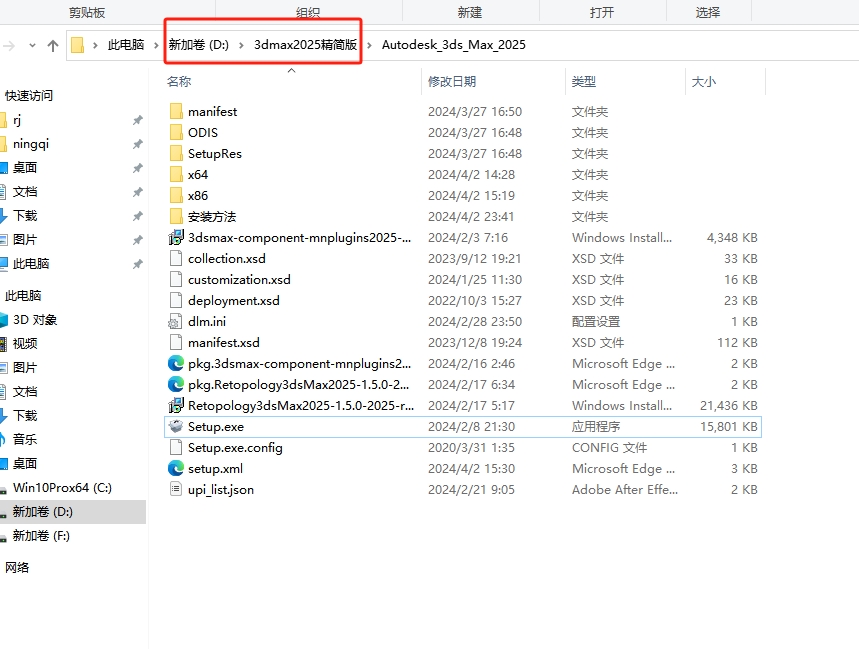859x649 pixels.
Task: Navigate to 新加卷 (D:) breadcrumb
Action: point(199,45)
